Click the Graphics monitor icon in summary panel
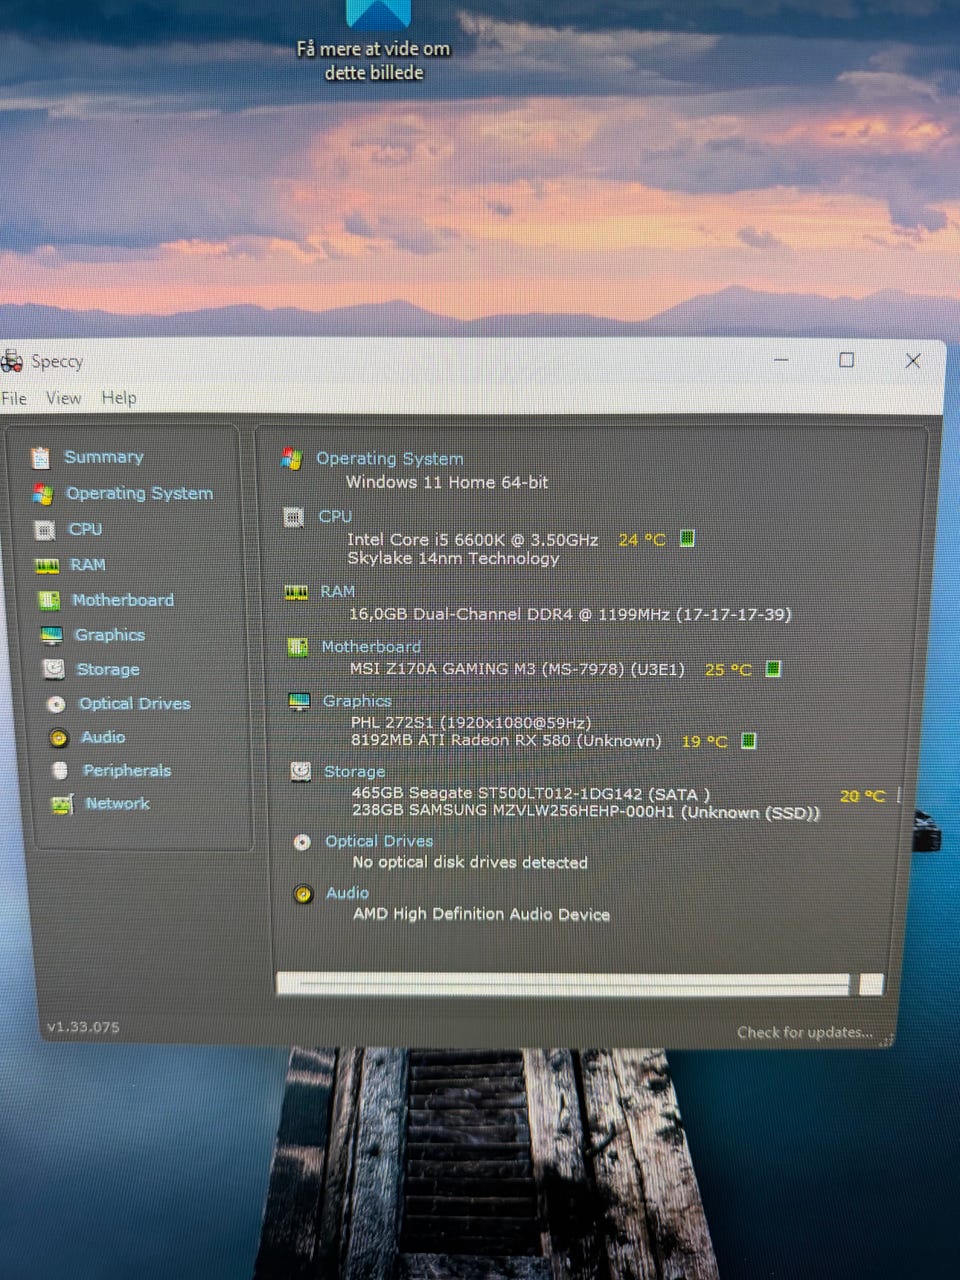The width and height of the screenshot is (960, 1280). coord(299,701)
